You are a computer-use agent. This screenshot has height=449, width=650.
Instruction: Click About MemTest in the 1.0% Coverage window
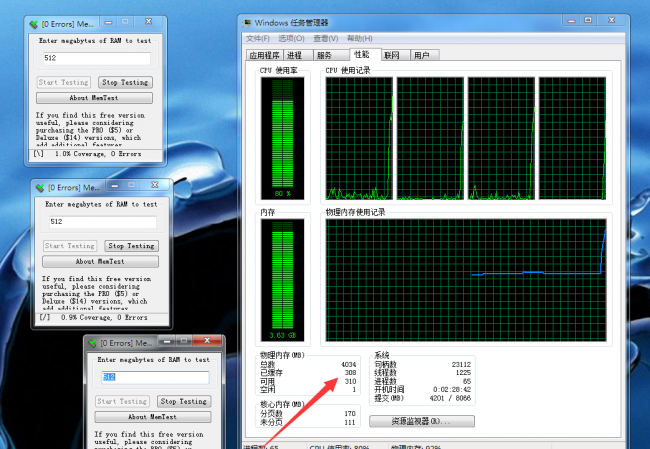coord(94,98)
